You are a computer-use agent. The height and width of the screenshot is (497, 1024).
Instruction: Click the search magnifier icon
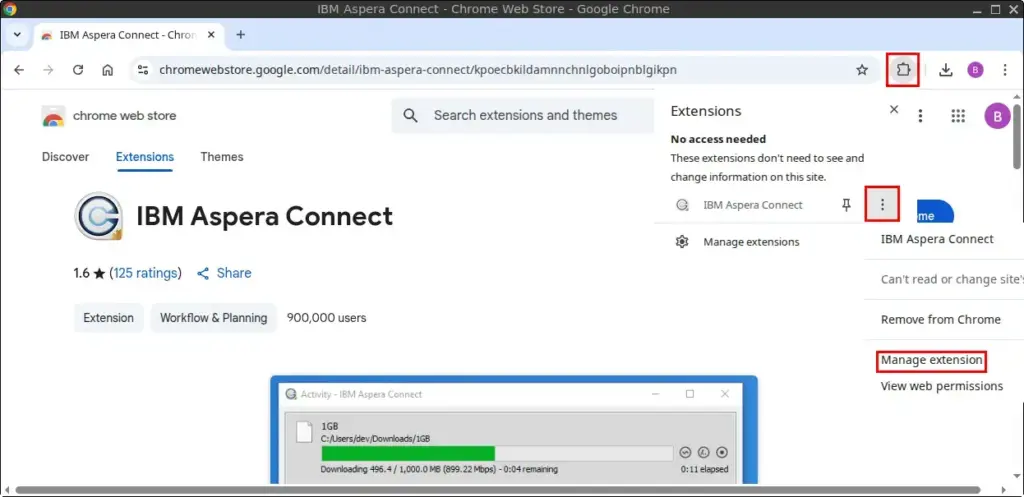[410, 116]
